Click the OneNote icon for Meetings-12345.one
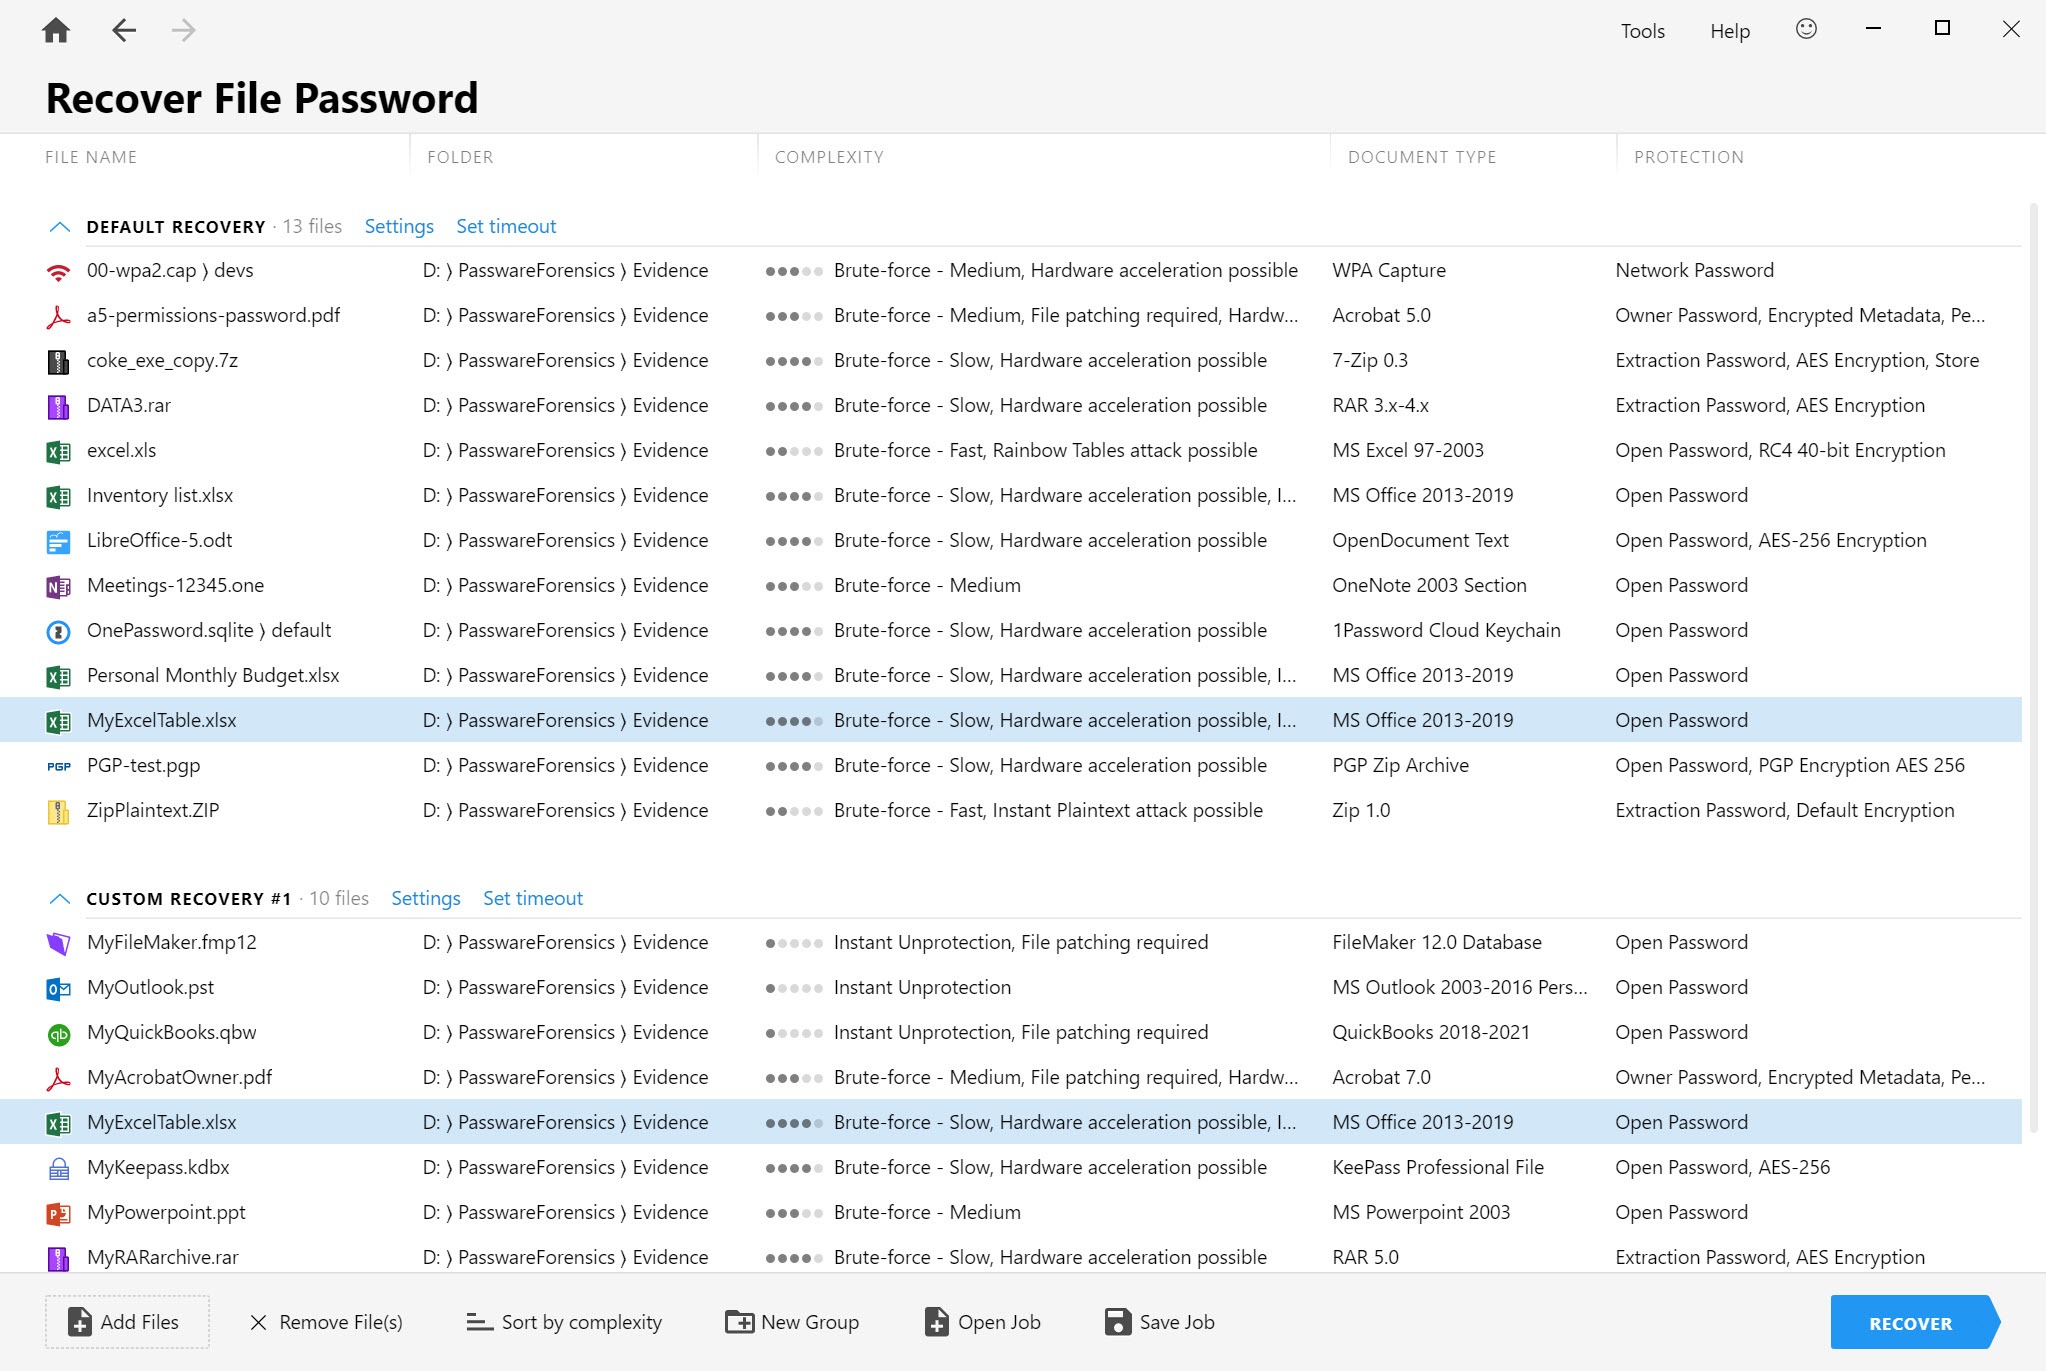Image resolution: width=2046 pixels, height=1371 pixels. coord(59,586)
